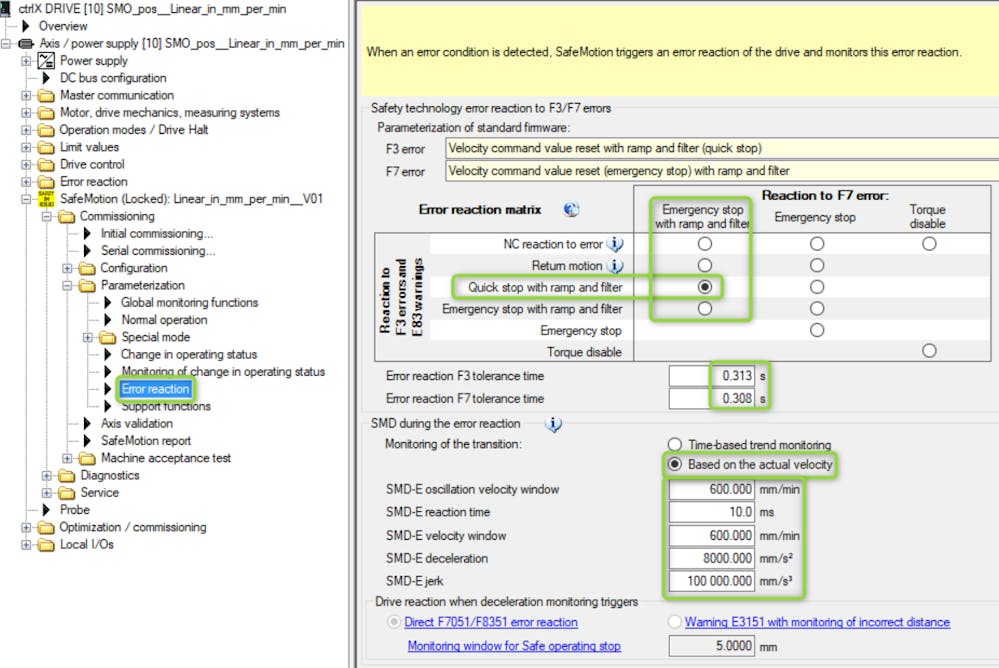Click the arrow icon beside Overview
This screenshot has width=999, height=668.
click(25, 26)
